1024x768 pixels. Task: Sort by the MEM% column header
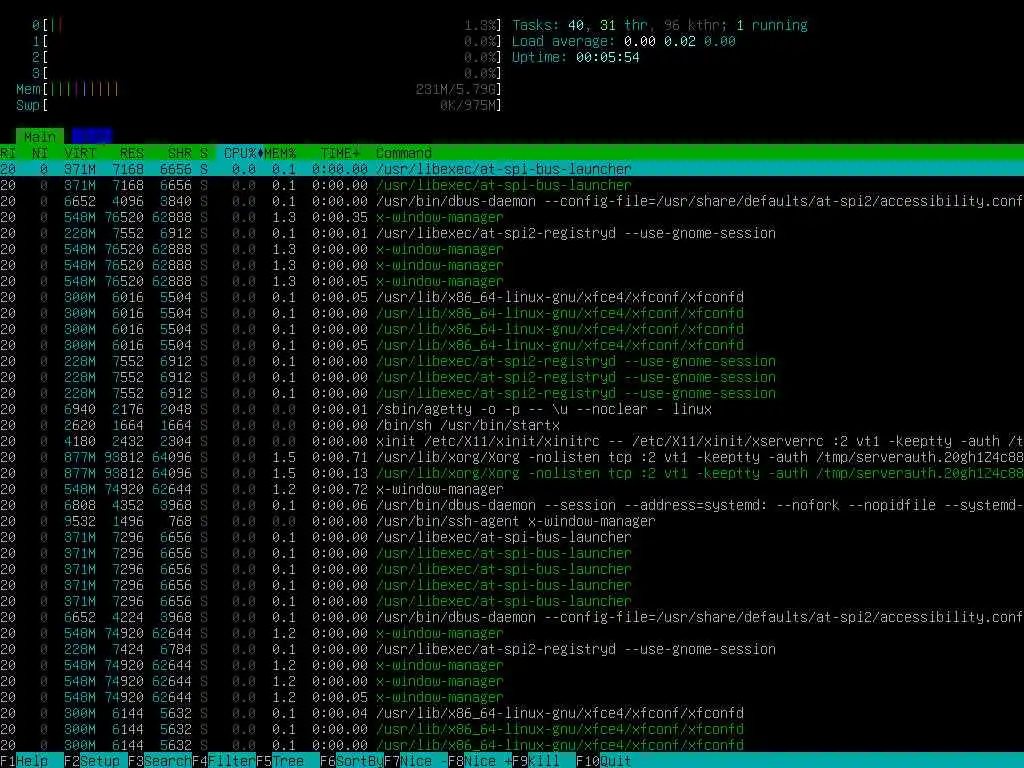pos(280,153)
